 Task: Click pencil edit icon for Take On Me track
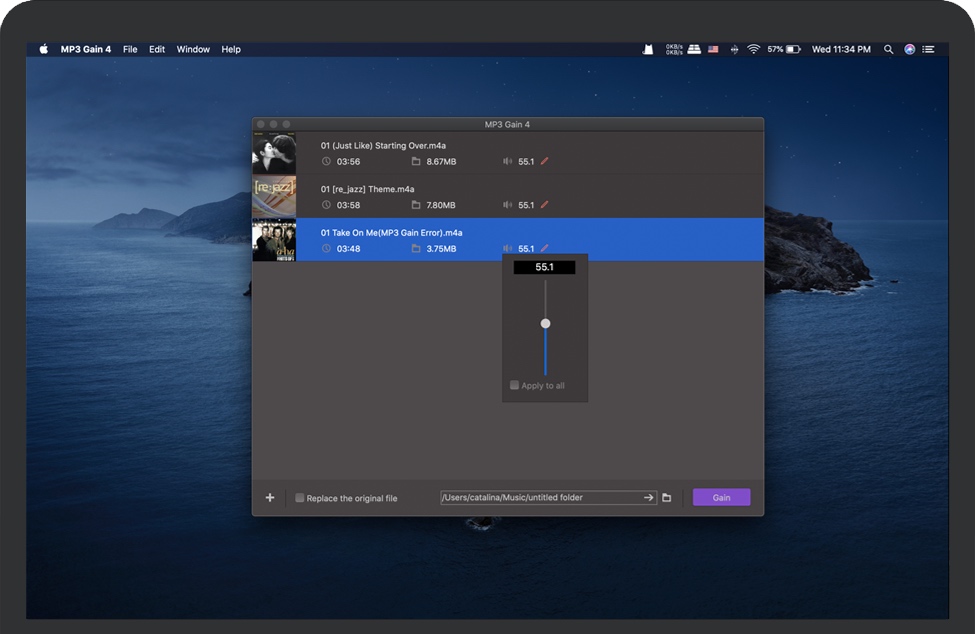545,248
